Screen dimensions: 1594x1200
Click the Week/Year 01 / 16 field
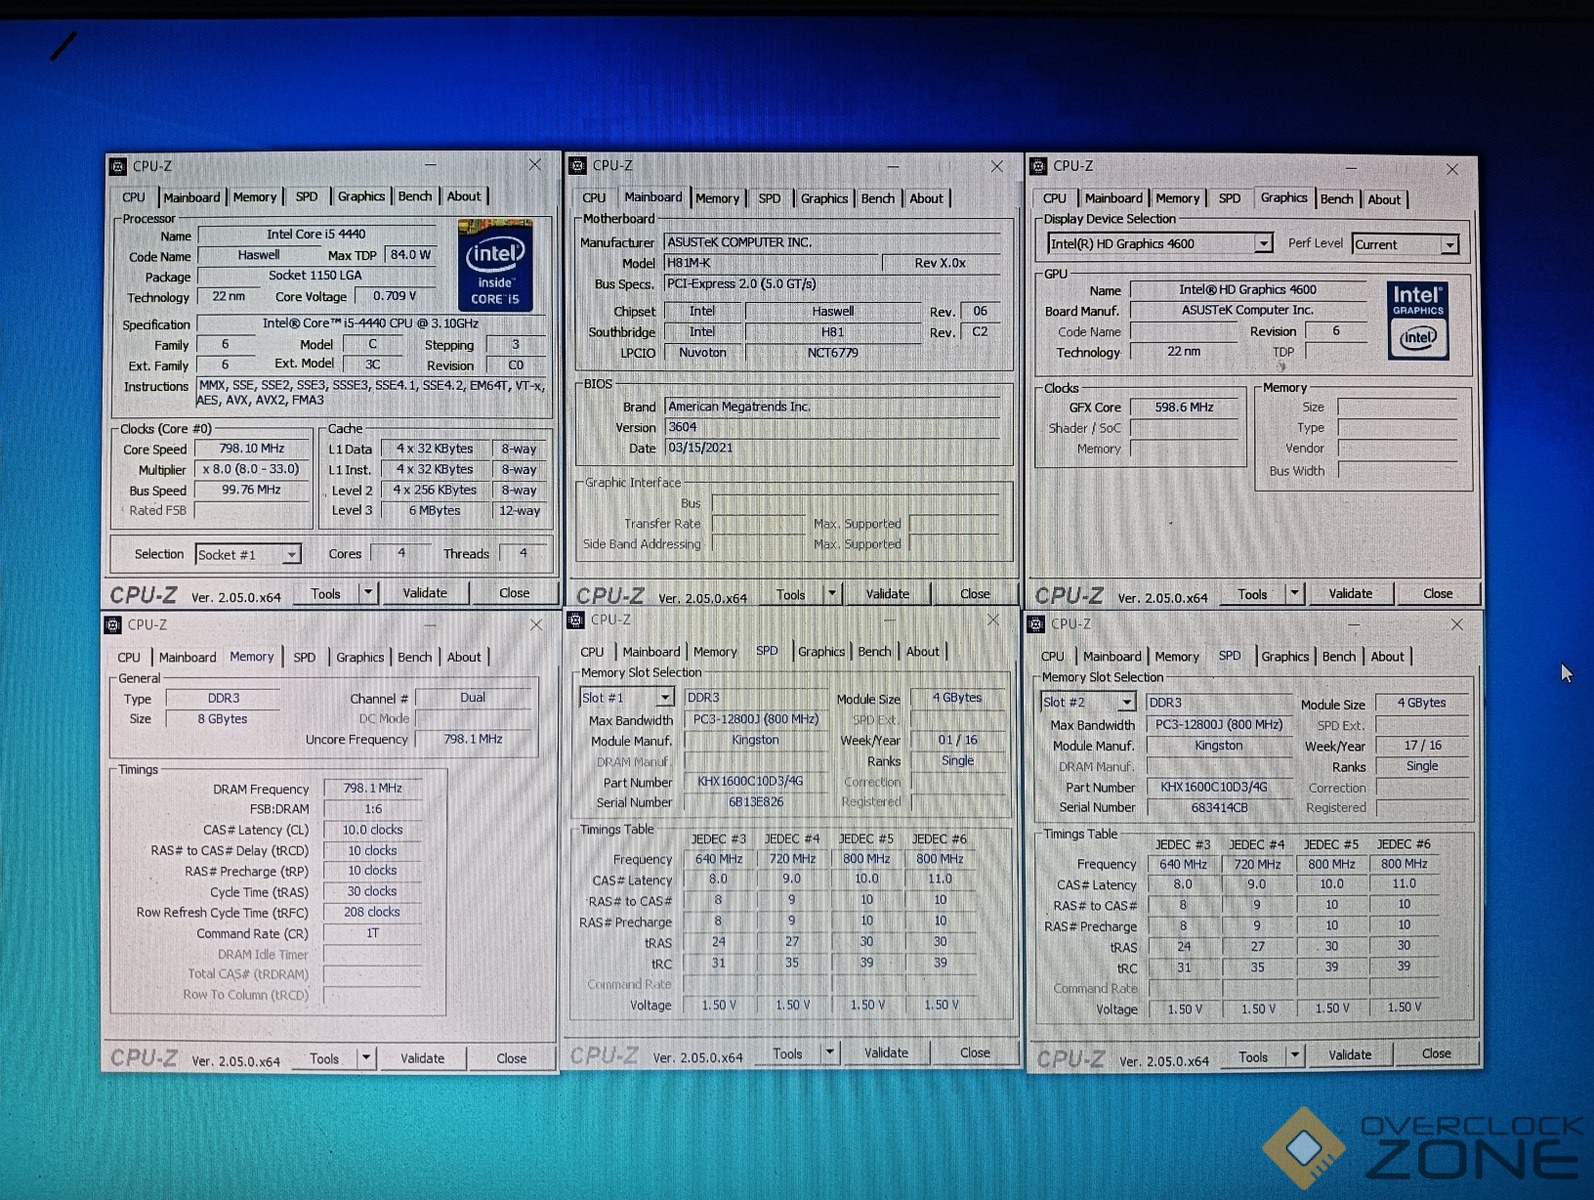(957, 740)
